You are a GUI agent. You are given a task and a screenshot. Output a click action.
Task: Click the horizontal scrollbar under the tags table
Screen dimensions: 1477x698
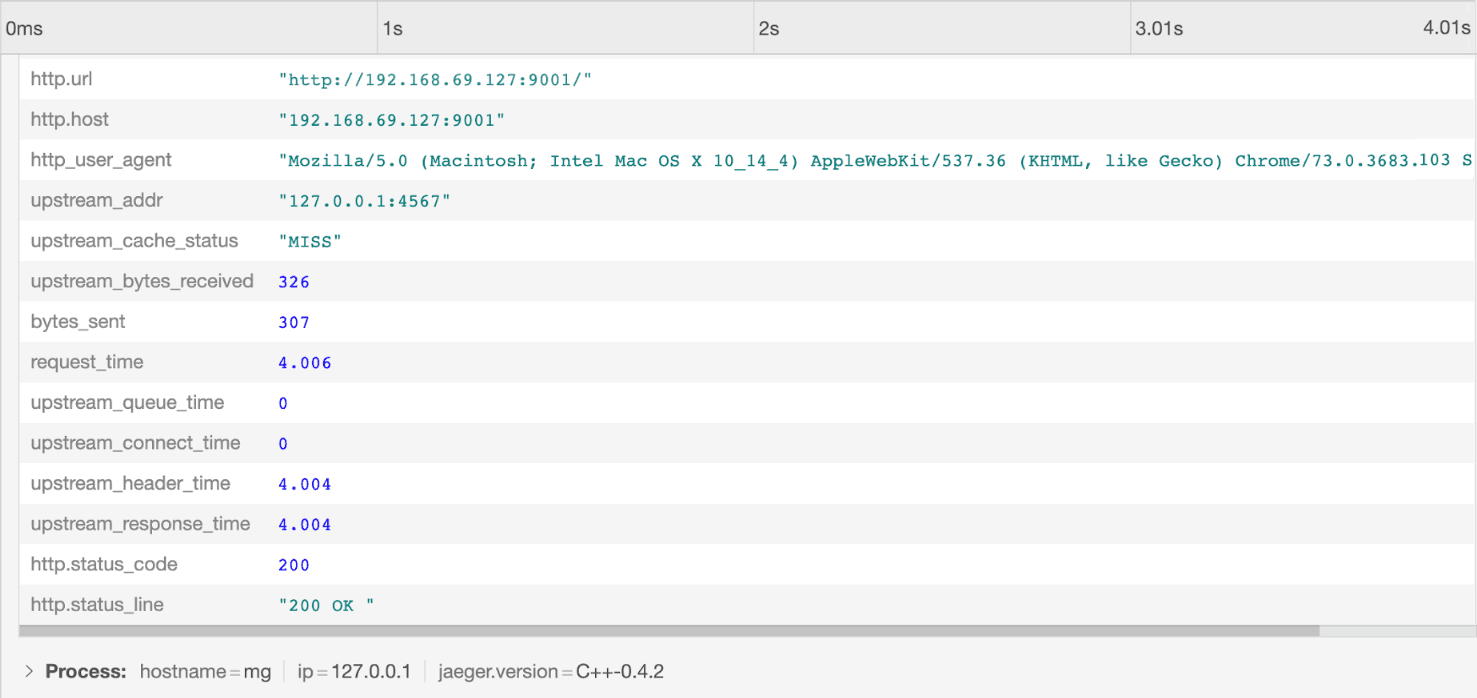669,631
